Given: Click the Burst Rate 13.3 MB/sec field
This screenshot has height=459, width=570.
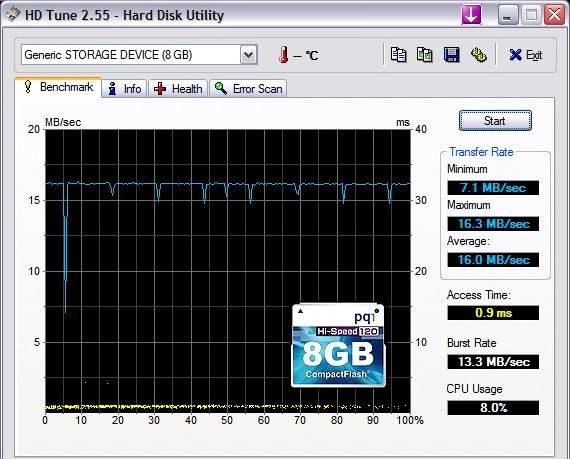Looking at the screenshot, I should pos(493,362).
